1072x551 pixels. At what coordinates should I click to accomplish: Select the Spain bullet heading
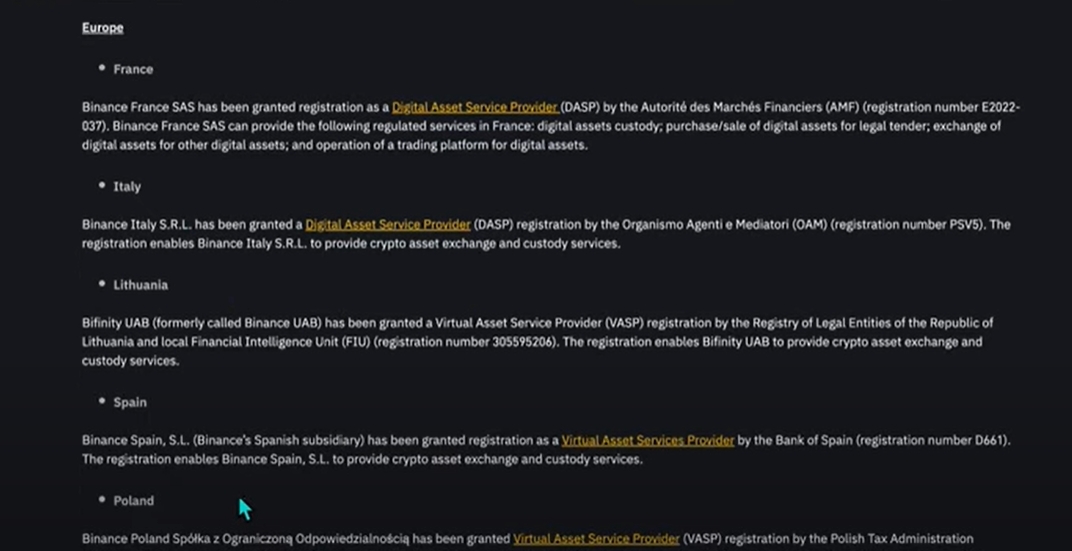130,403
